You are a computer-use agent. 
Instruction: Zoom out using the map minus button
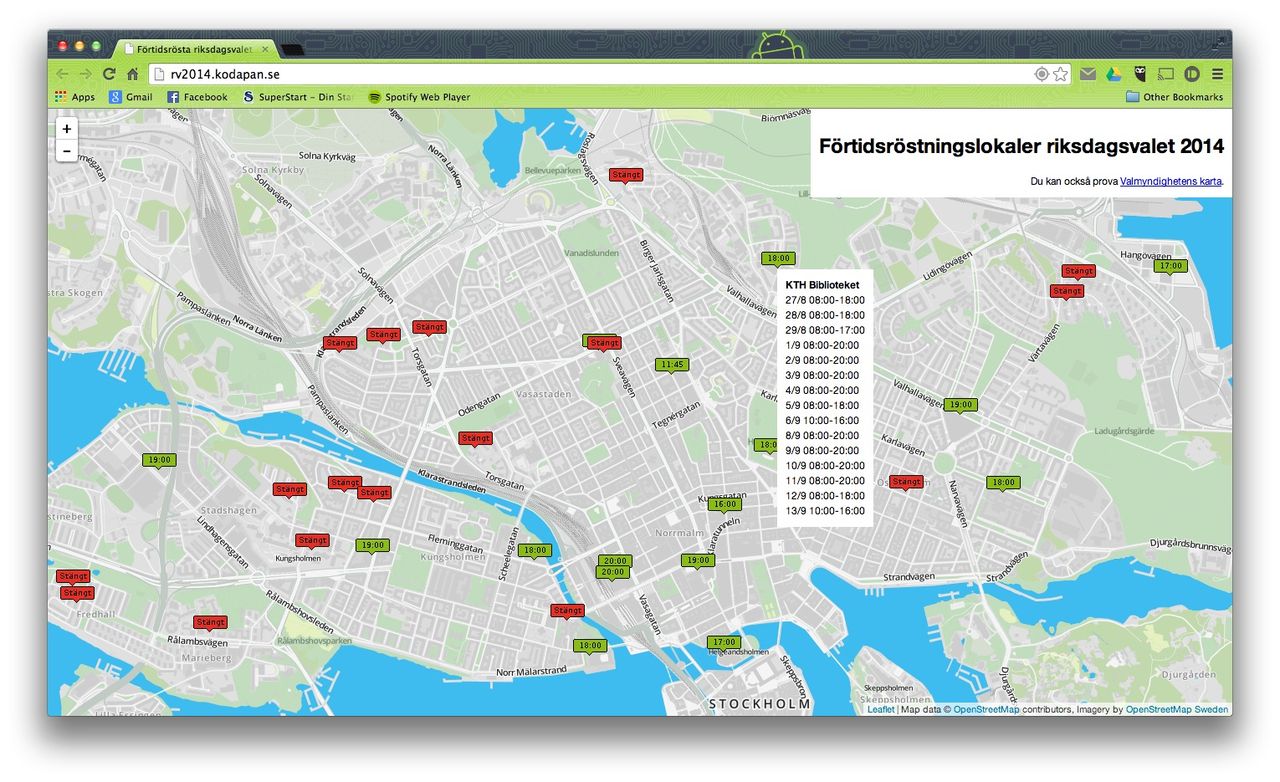66,150
